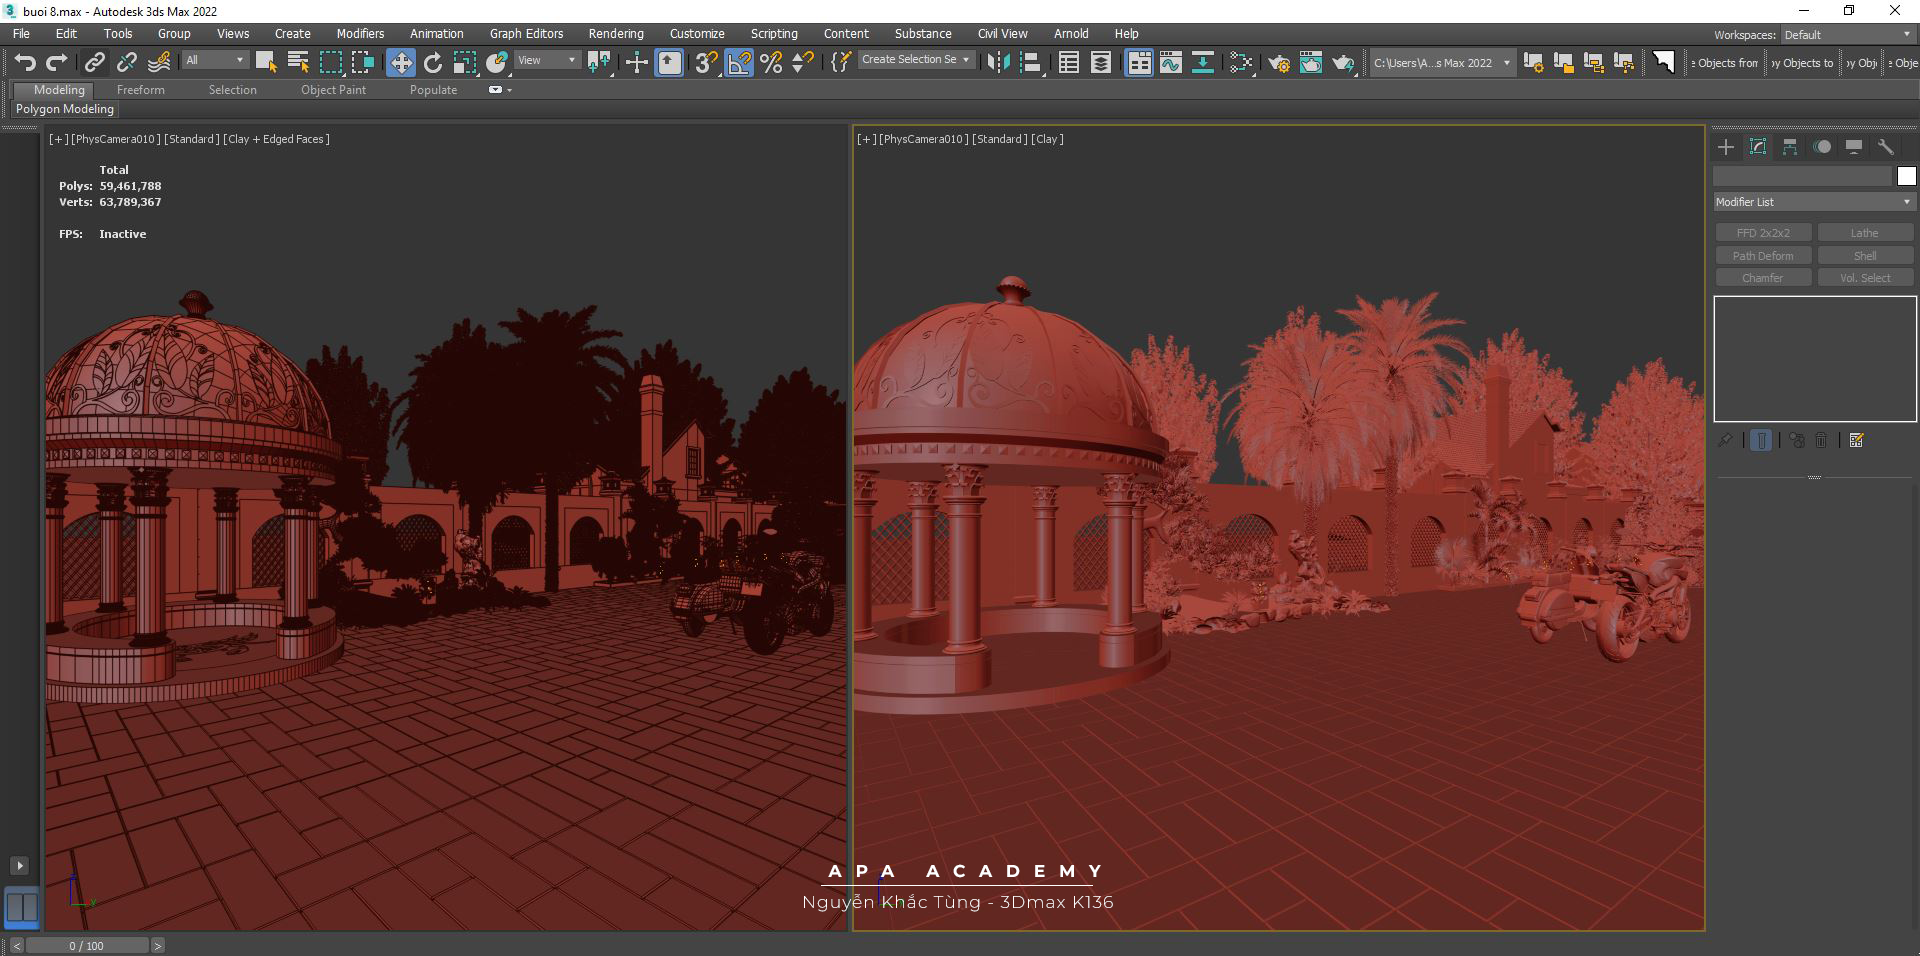Open the Schematic View icon
1920x956 pixels.
[x=1202, y=63]
